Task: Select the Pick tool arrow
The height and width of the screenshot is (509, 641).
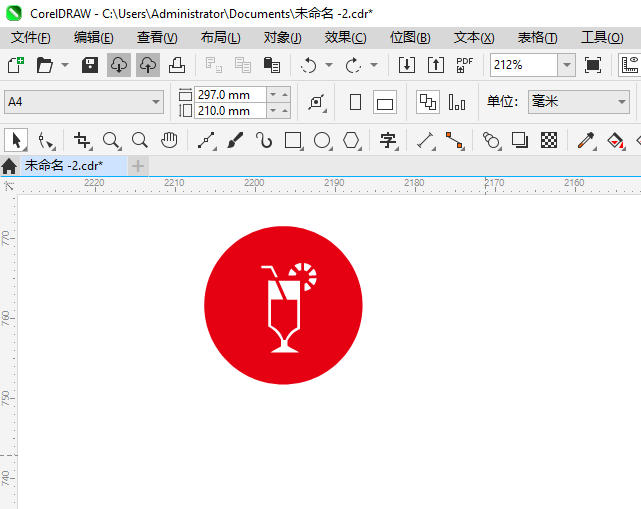Action: 16,141
